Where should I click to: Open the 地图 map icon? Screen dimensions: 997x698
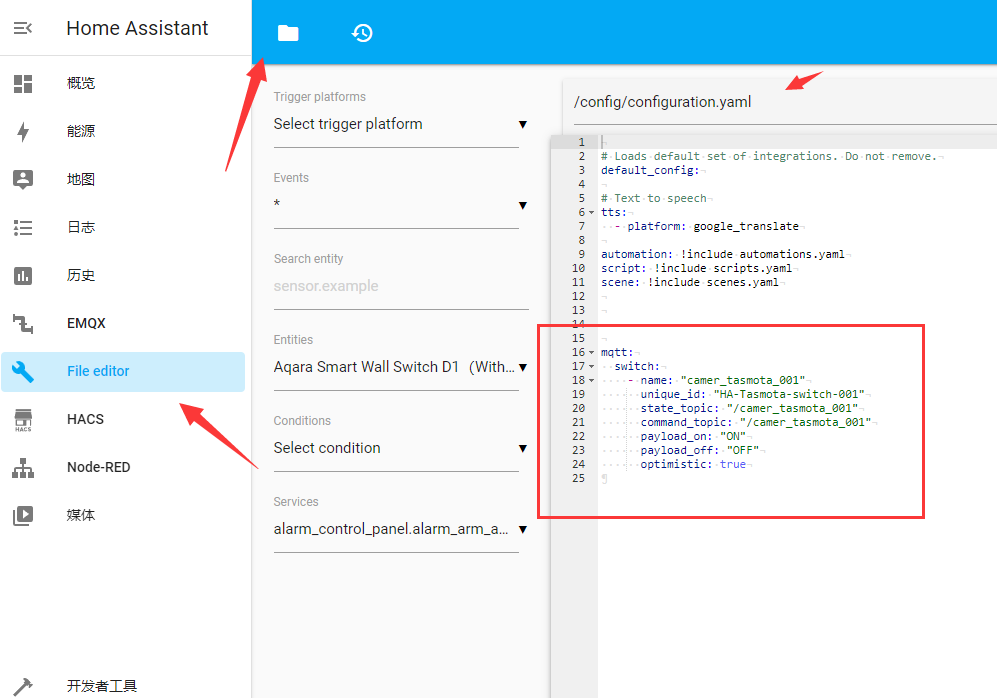click(x=23, y=179)
